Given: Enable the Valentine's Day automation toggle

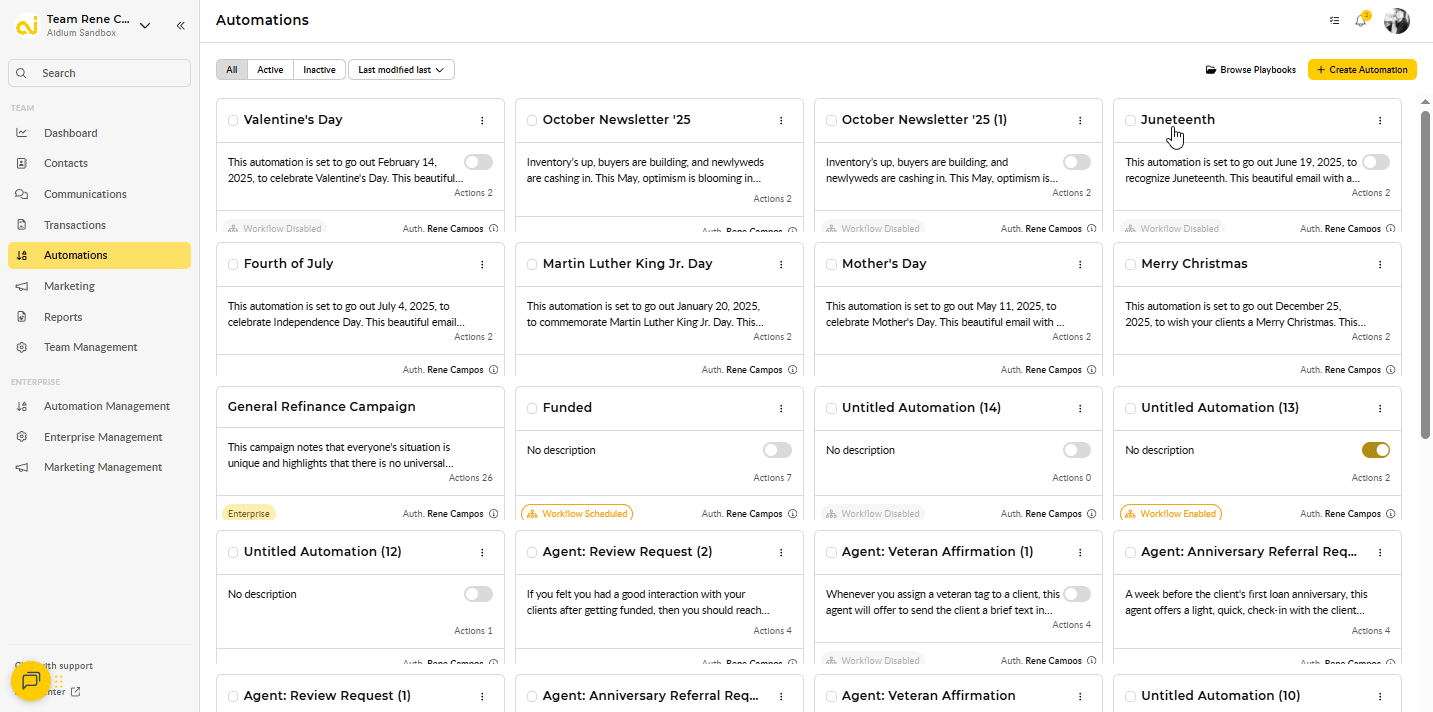Looking at the screenshot, I should coord(478,162).
